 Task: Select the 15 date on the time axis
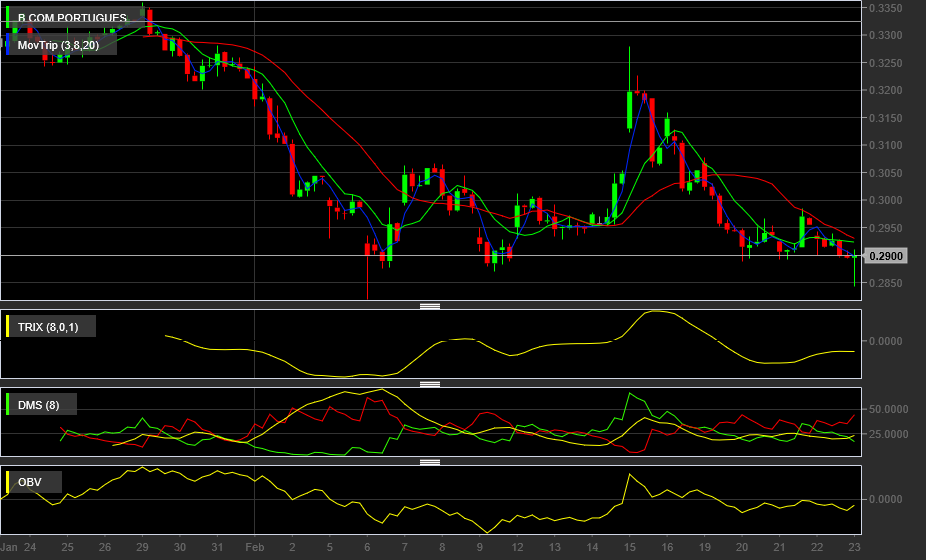tap(629, 548)
